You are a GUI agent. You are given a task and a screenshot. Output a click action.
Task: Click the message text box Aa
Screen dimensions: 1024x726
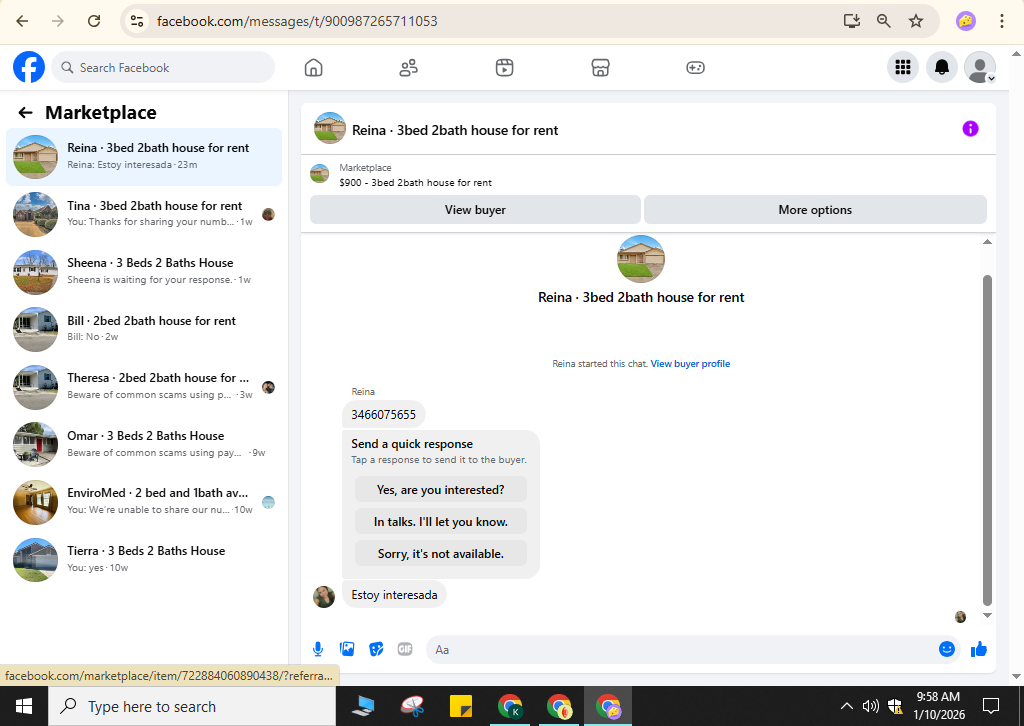[679, 650]
